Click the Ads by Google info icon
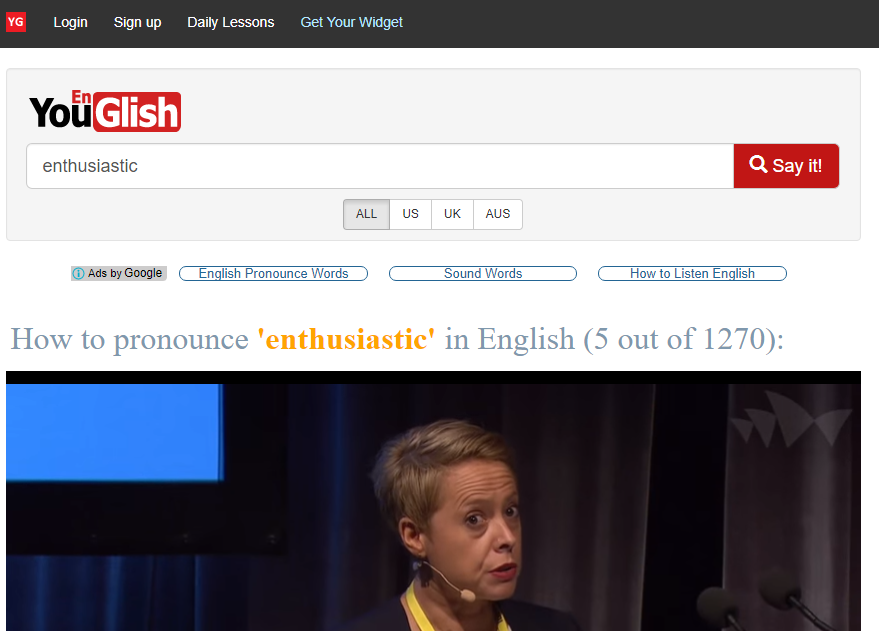 tap(78, 273)
